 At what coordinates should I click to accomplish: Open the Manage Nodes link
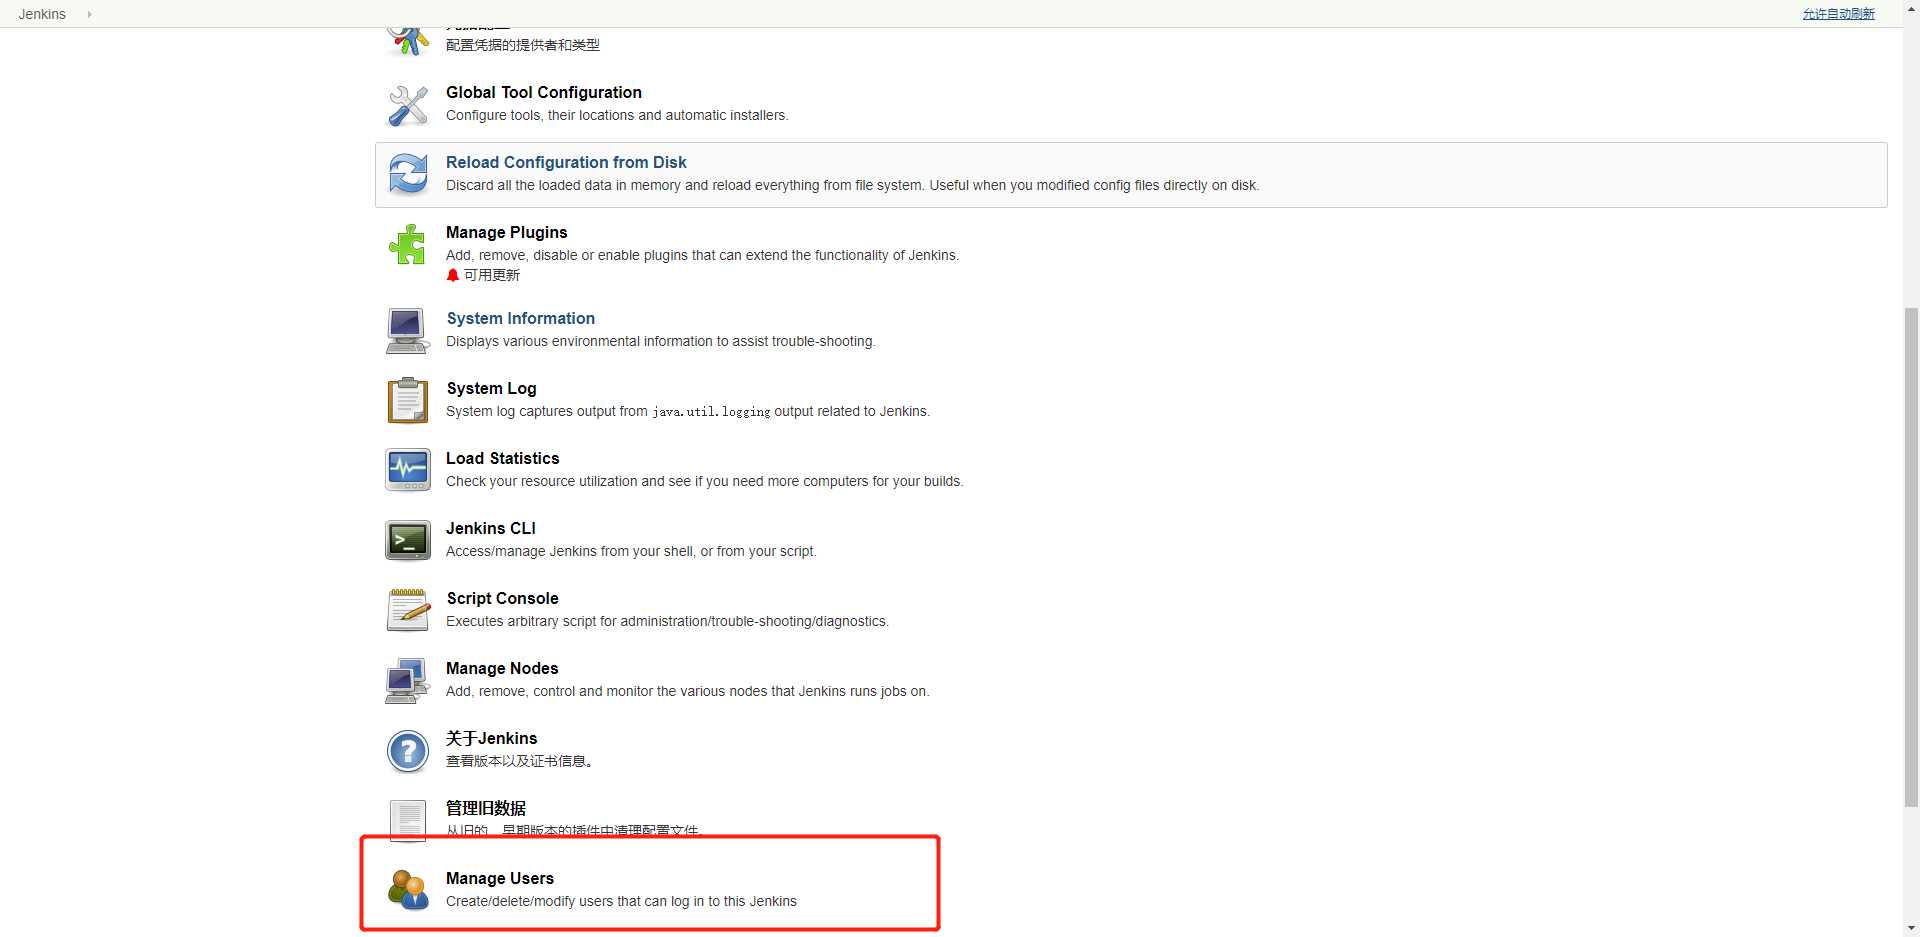502,668
